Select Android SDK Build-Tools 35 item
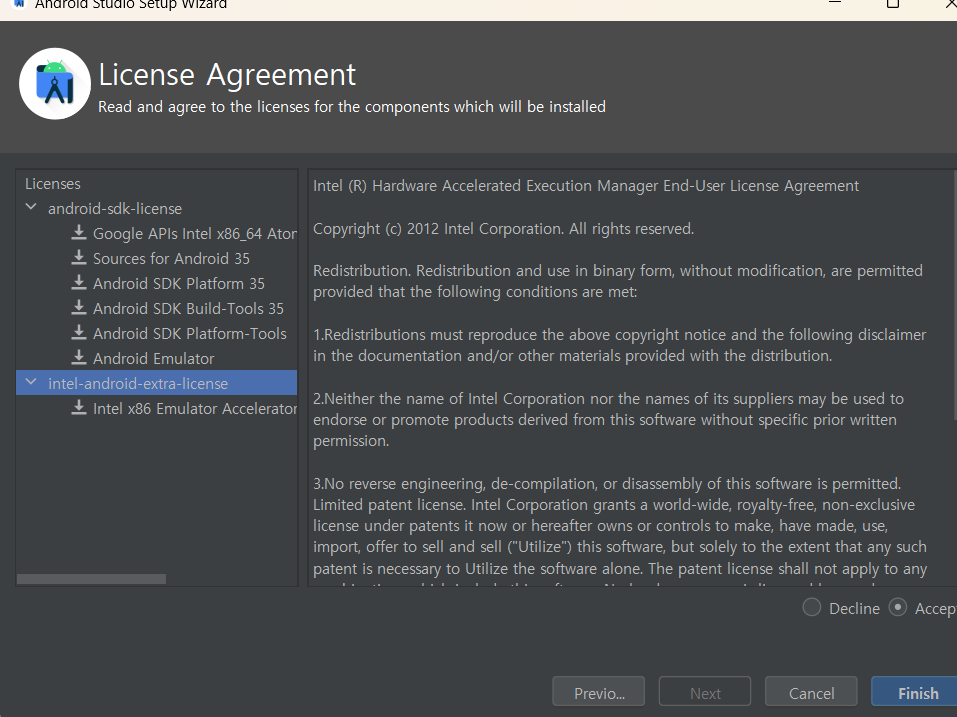This screenshot has height=717, width=957. (x=189, y=309)
